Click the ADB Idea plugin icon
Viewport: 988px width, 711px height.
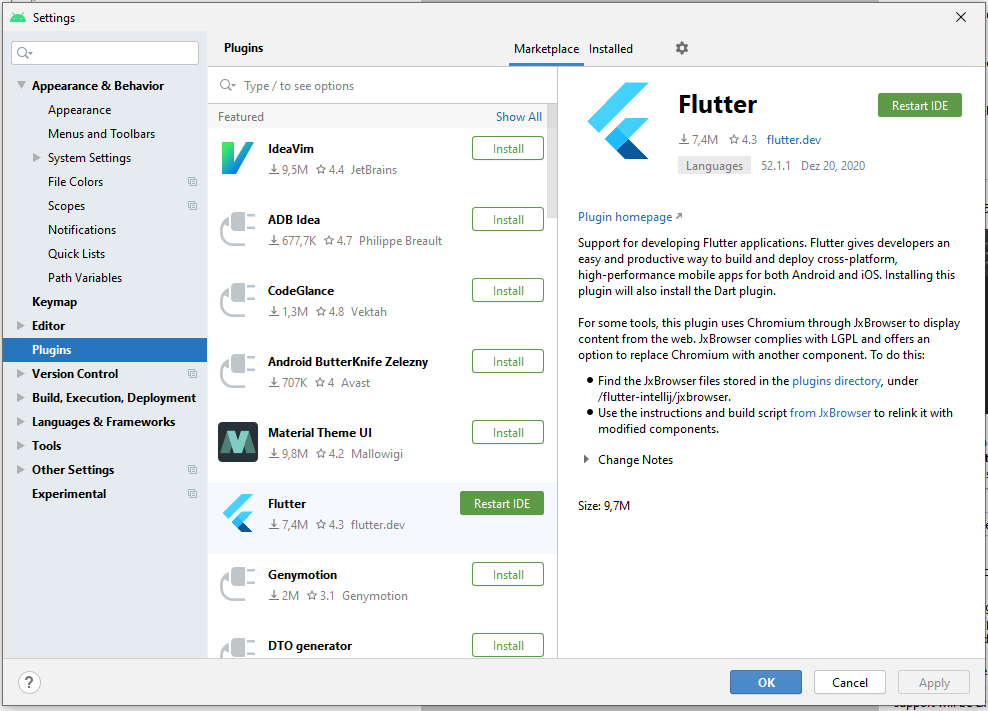(x=238, y=229)
